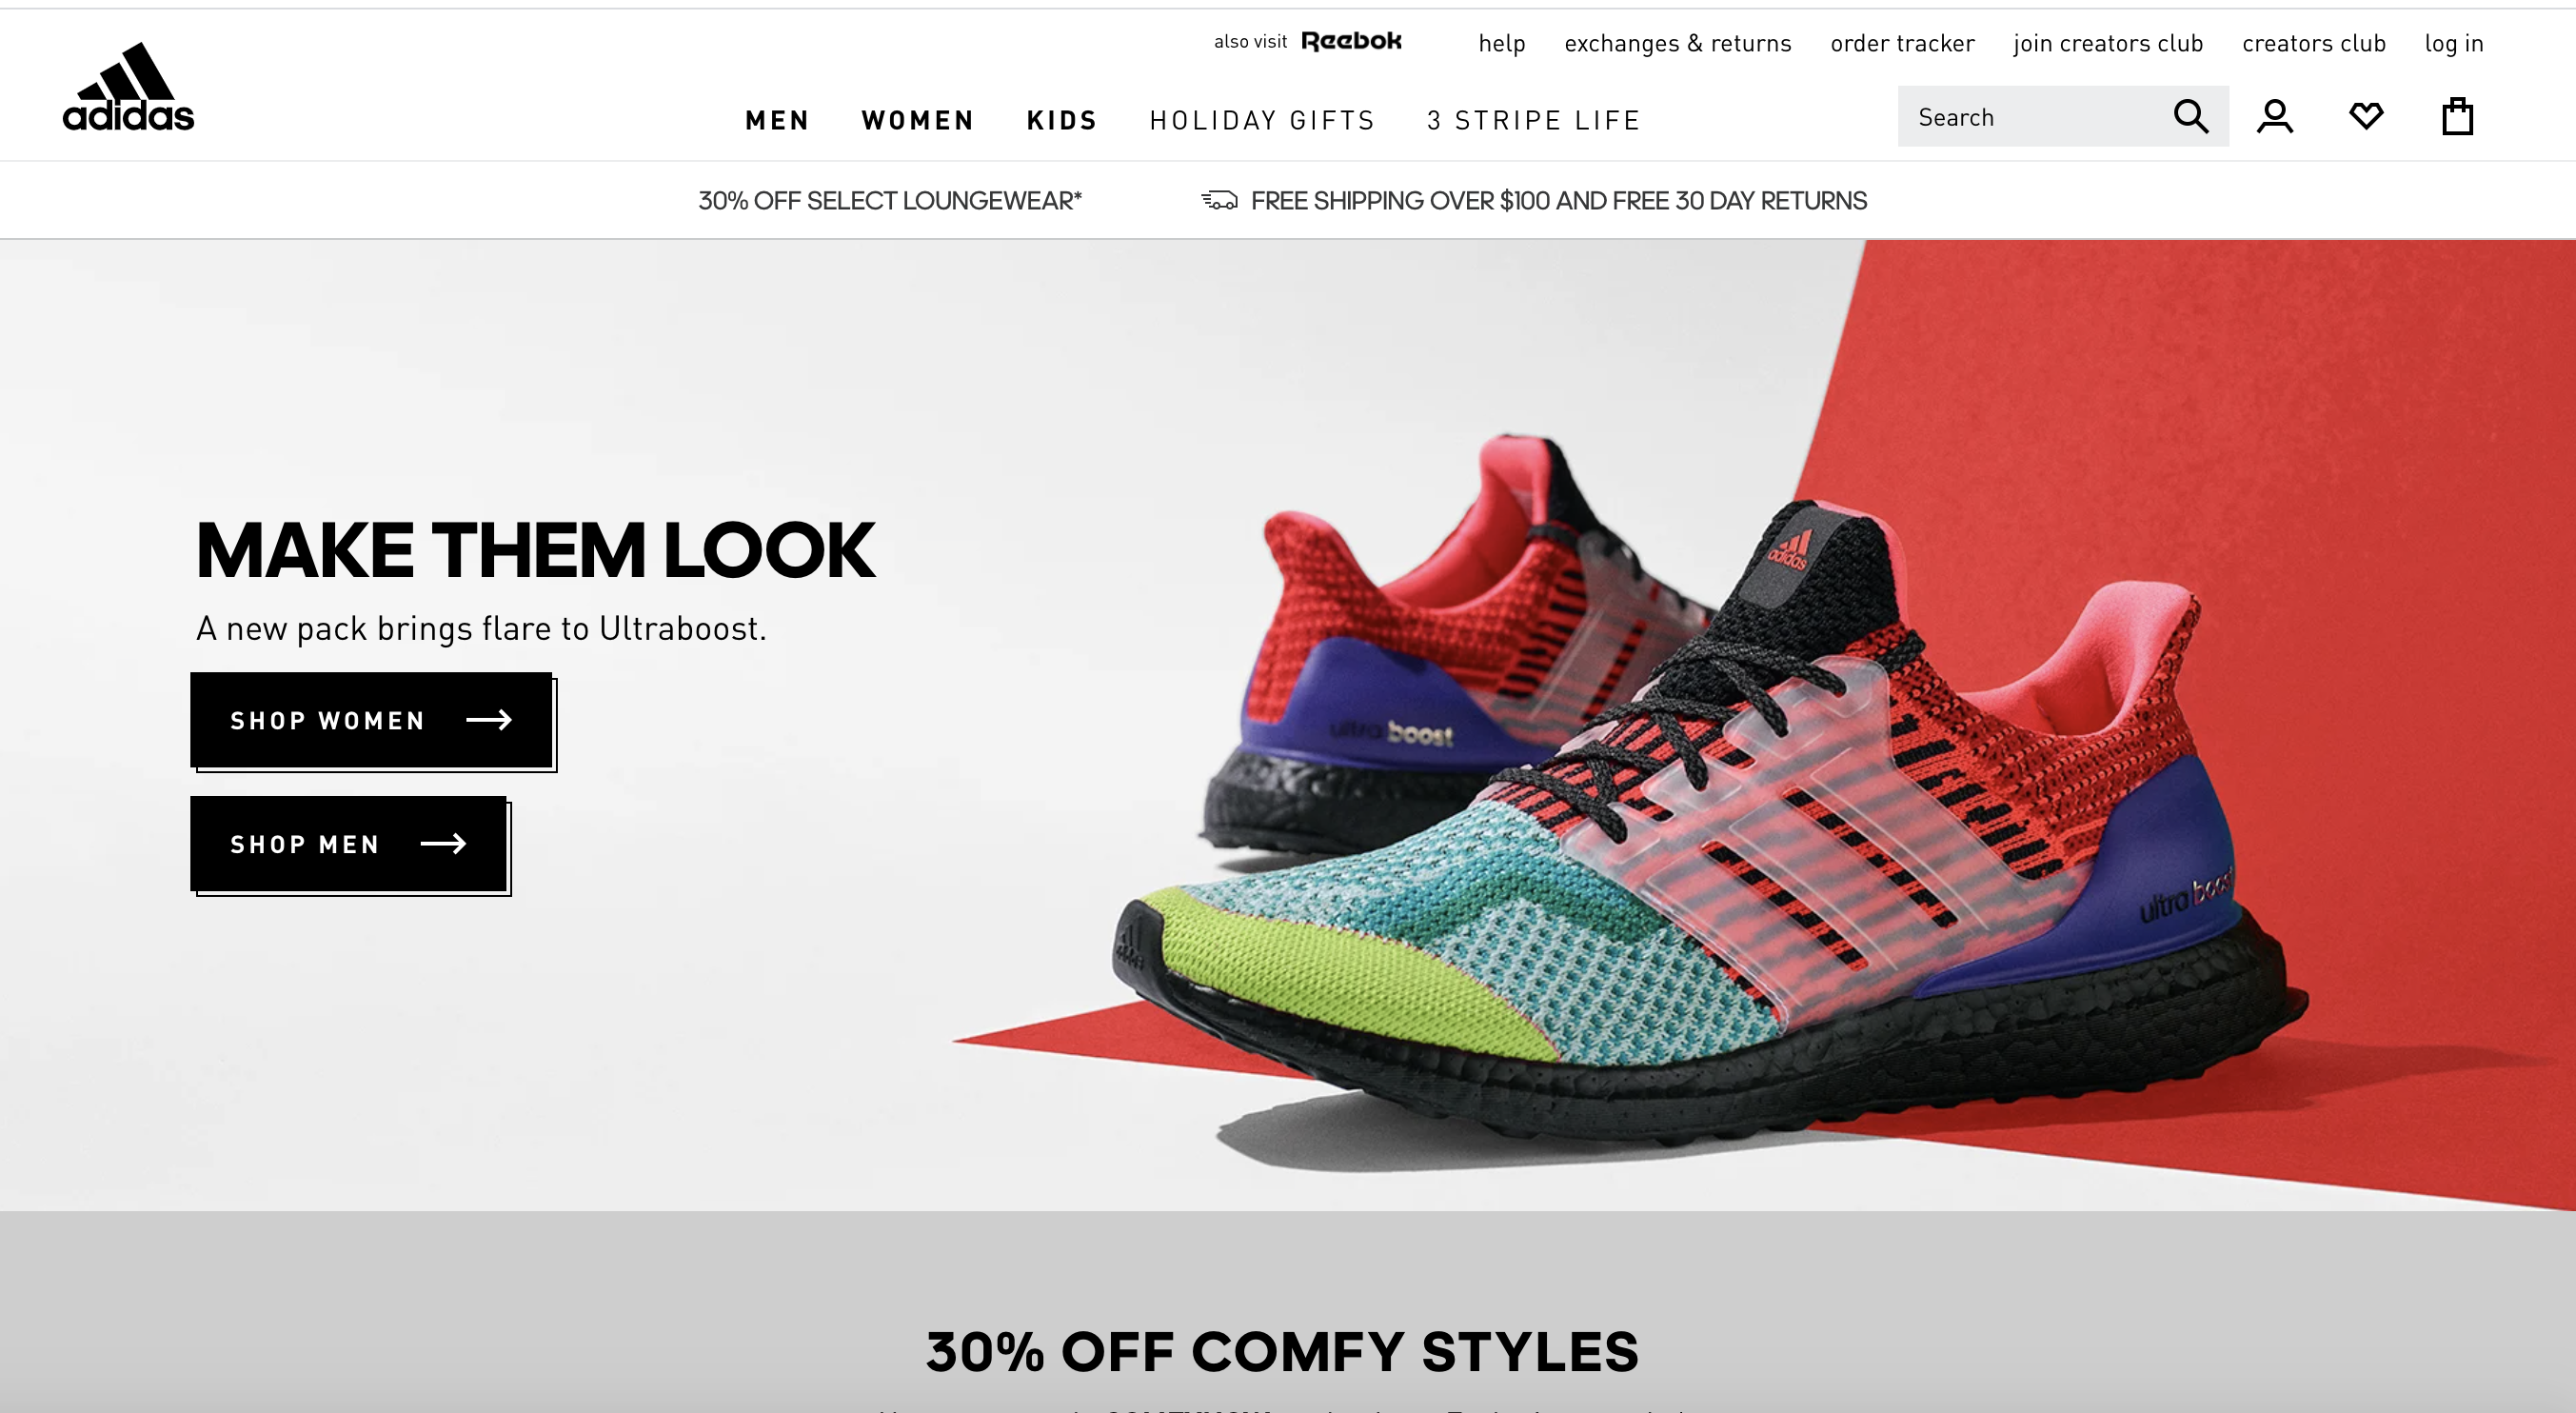Open the shopping bag icon

(x=2457, y=116)
